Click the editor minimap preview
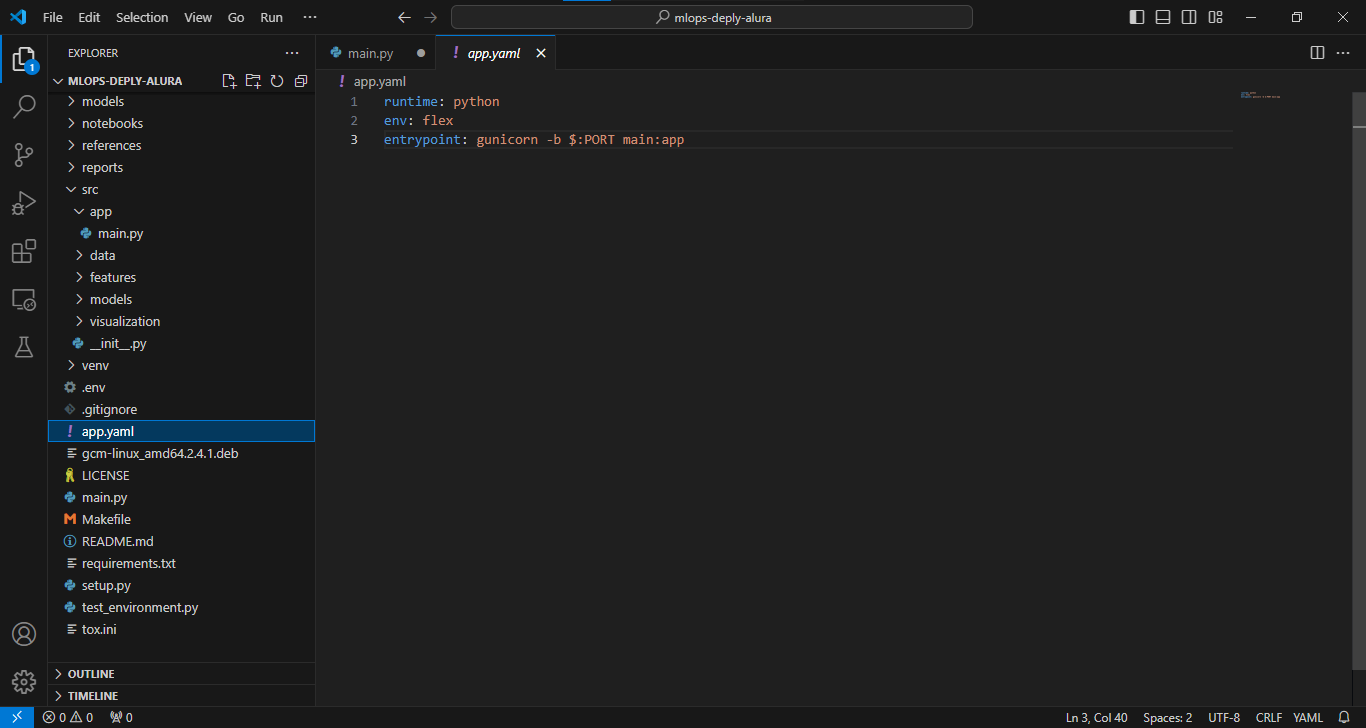The height and width of the screenshot is (728, 1366). 1260,96
